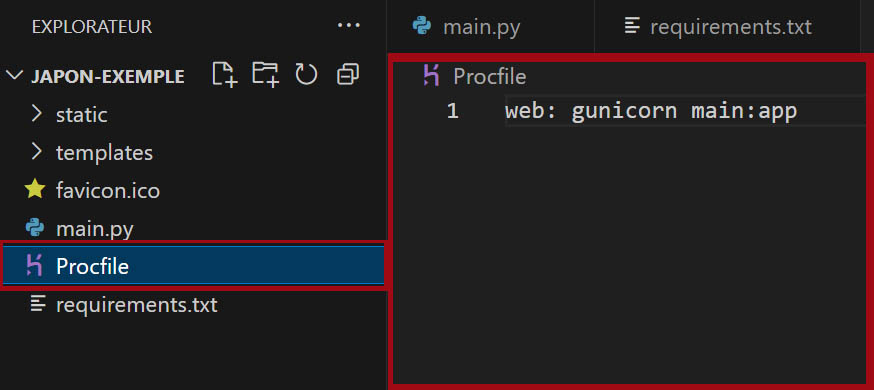Collapse all folders in the explorer
This screenshot has height=390, width=874.
(x=348, y=75)
